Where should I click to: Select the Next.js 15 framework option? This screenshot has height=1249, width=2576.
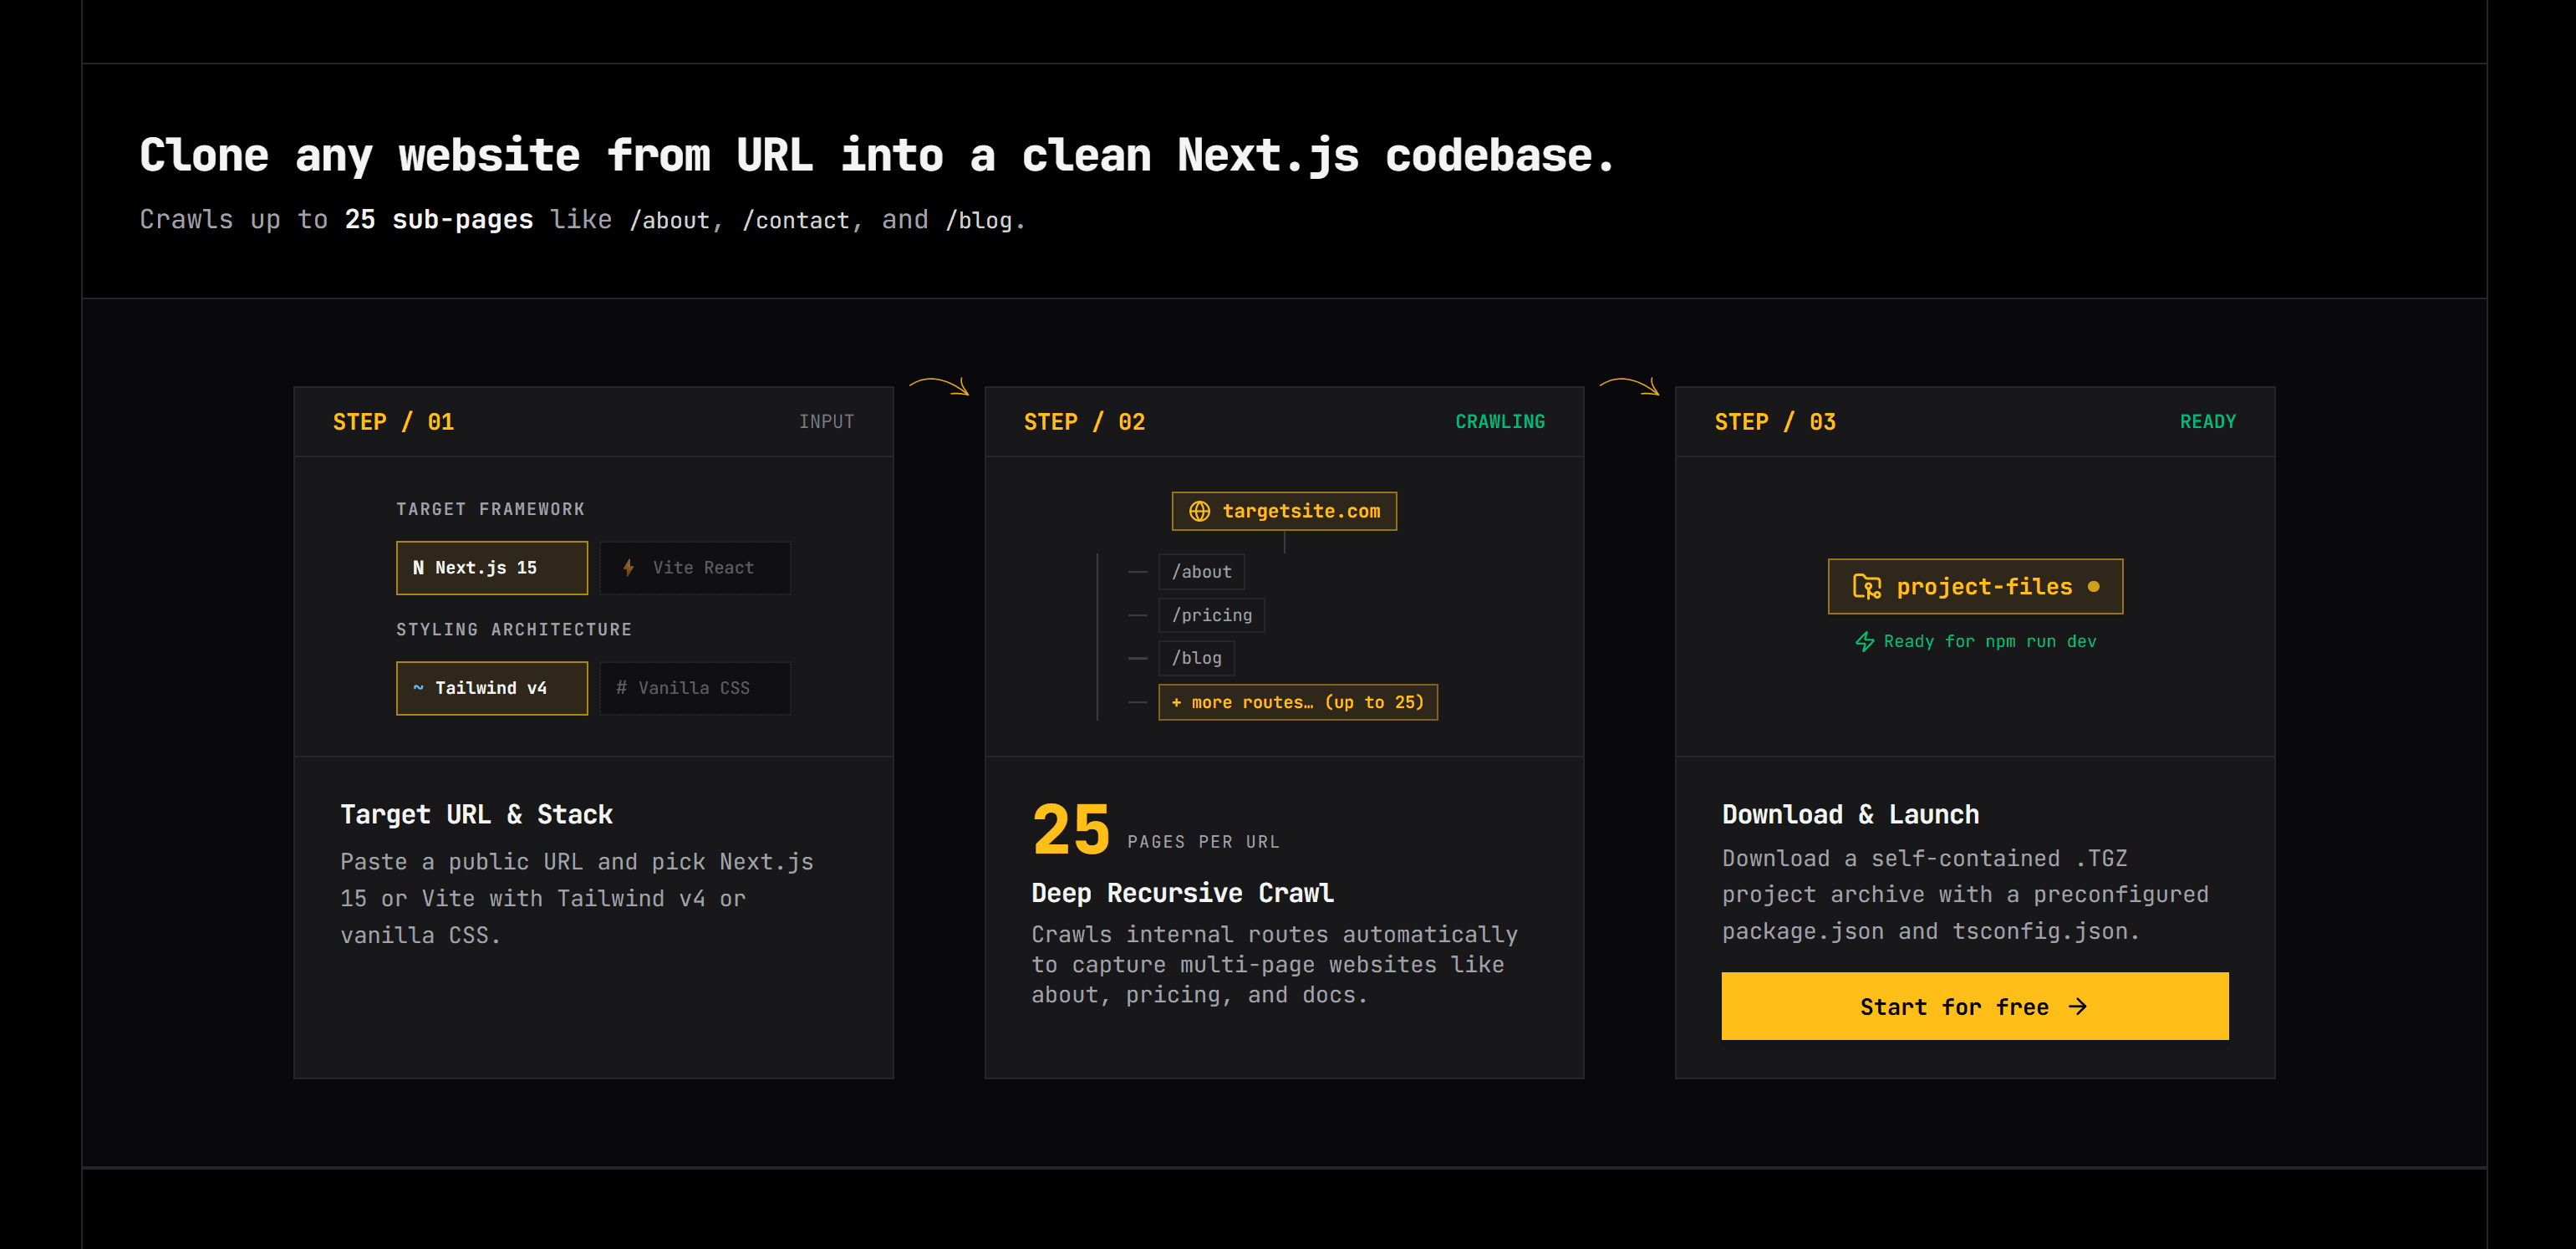pos(491,567)
